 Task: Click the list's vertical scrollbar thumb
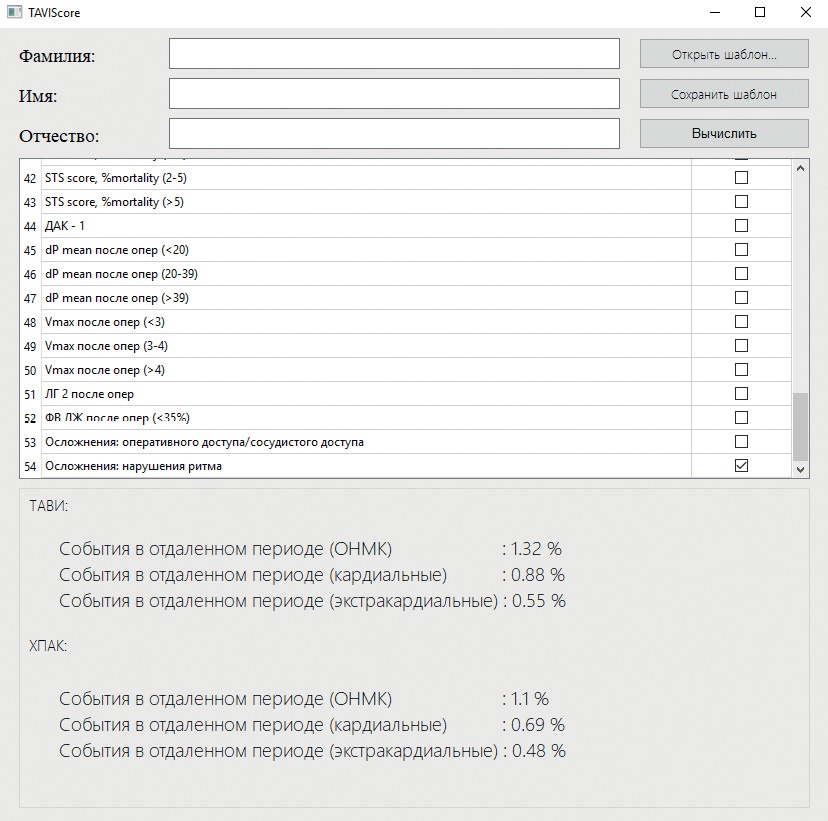coord(801,427)
